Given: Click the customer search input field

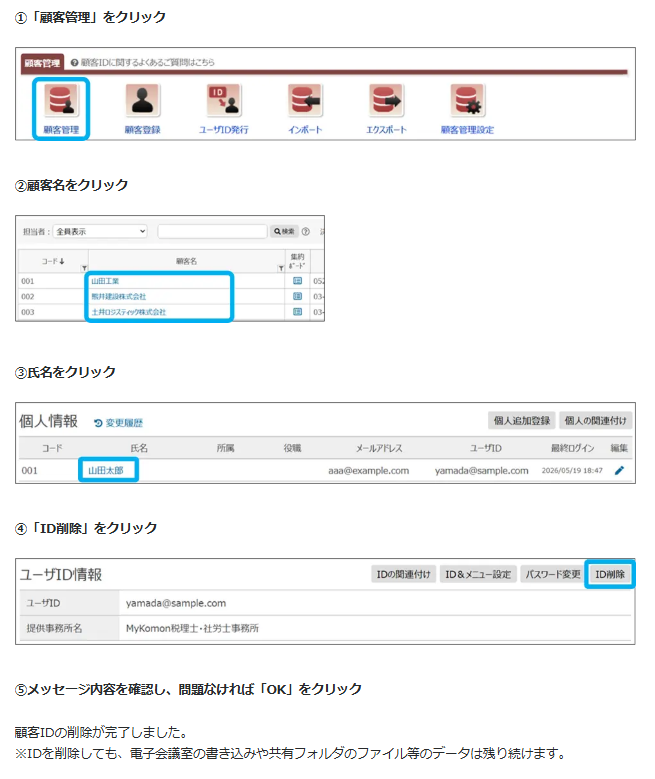Looking at the screenshot, I should click(x=212, y=232).
